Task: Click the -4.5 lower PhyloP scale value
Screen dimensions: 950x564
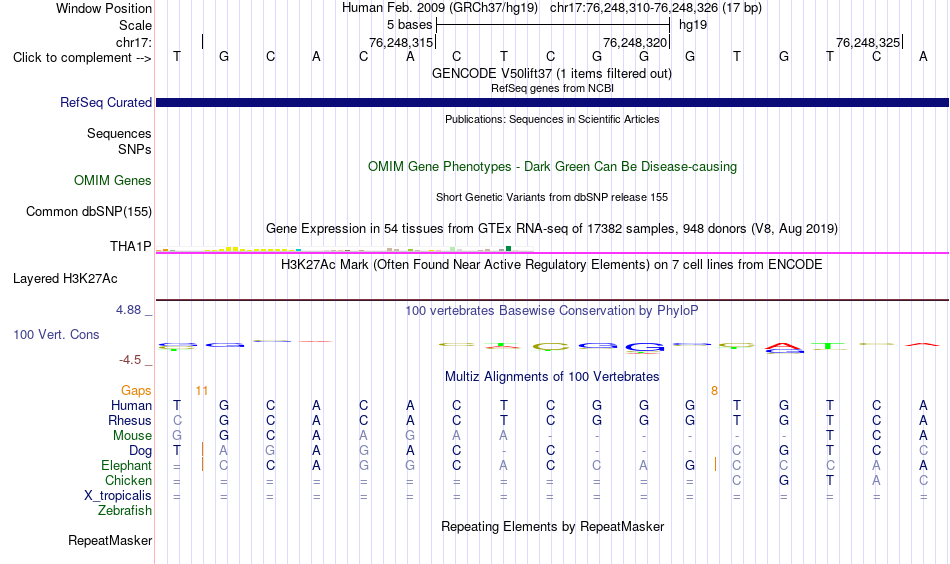Action: point(130,360)
